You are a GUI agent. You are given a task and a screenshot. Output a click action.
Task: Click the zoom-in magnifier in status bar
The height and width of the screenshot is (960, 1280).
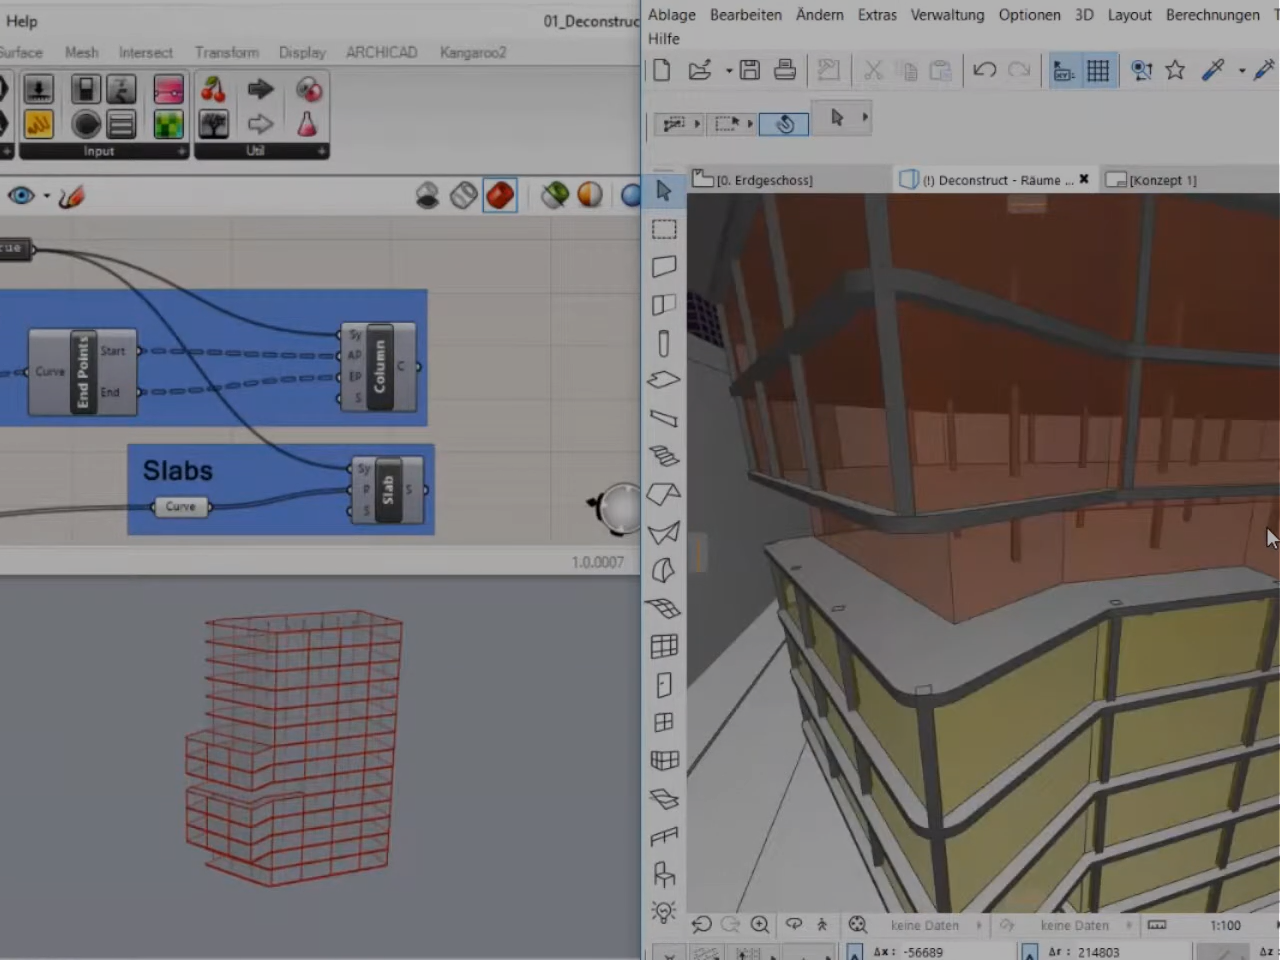pos(760,925)
